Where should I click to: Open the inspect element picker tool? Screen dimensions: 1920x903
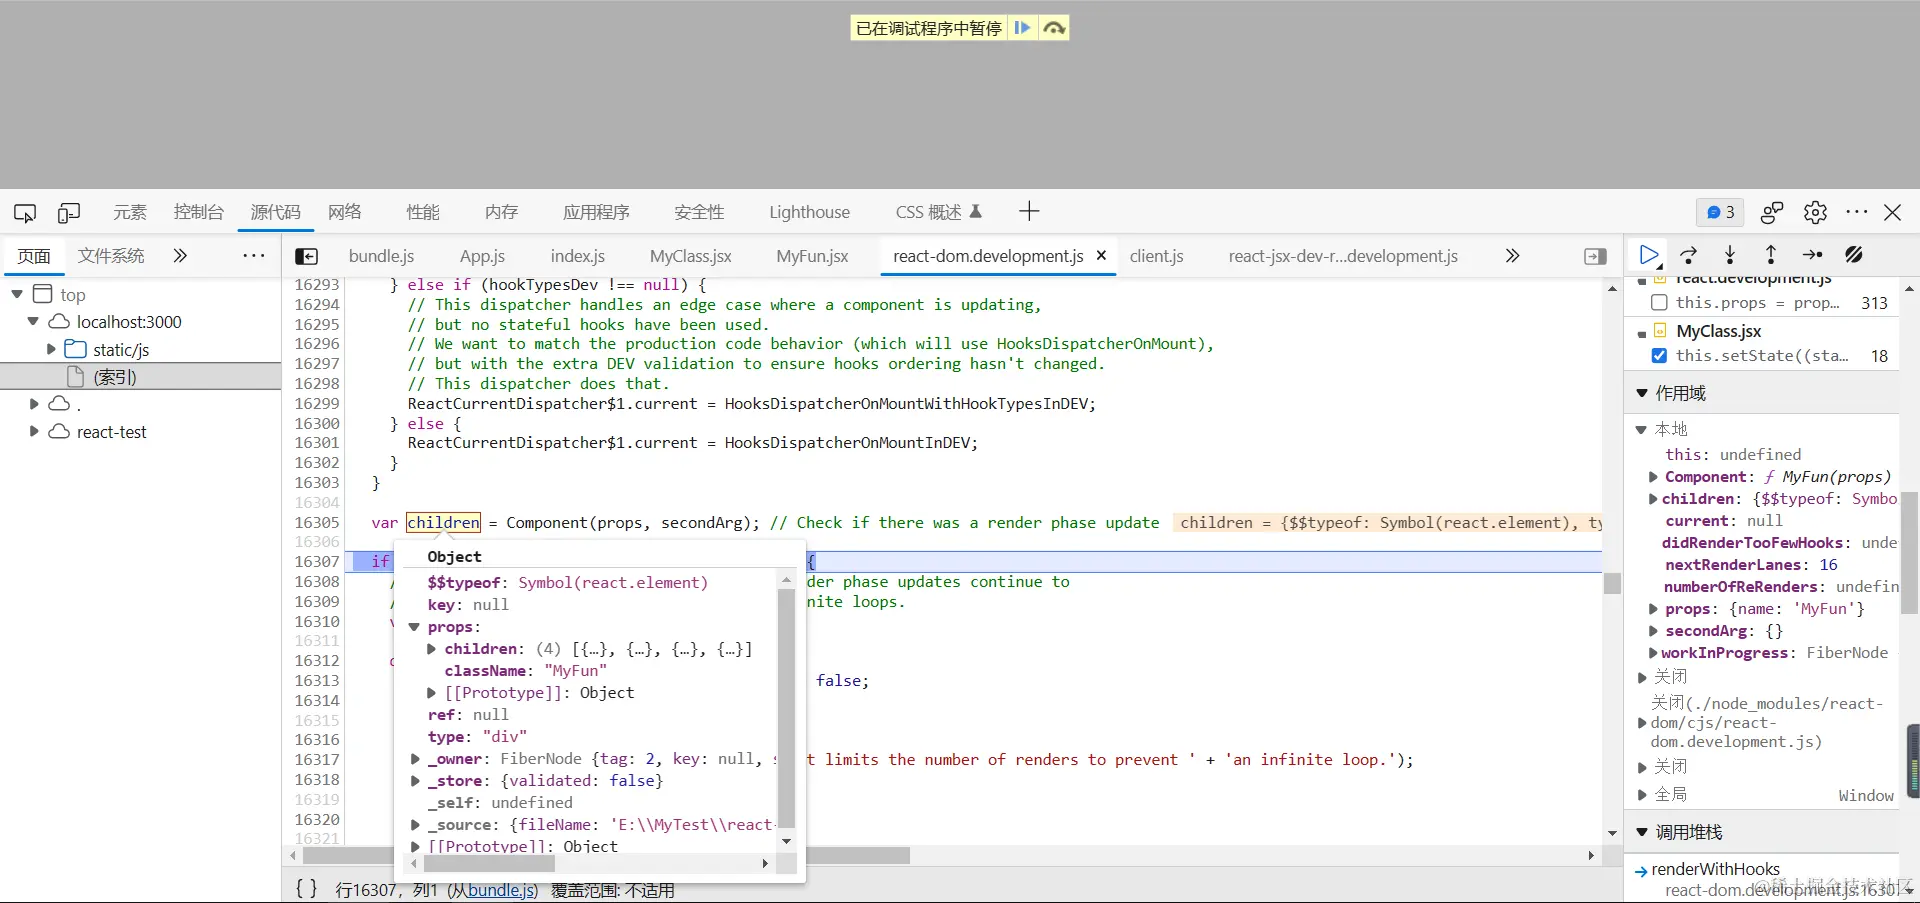[25, 213]
